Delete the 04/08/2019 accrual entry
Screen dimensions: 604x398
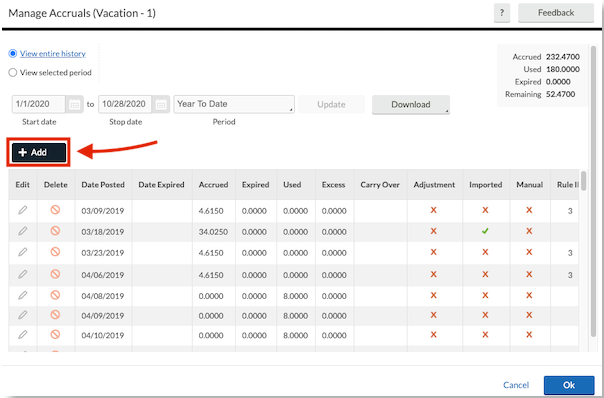[x=55, y=295]
